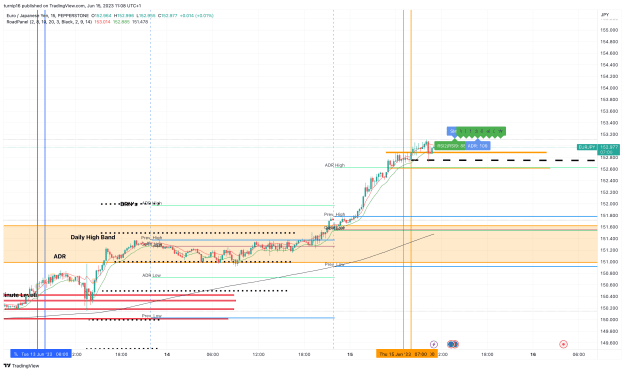Click the blue economic event icons cluster
Image resolution: width=625 pixels, height=372 pixels.
coord(453,344)
